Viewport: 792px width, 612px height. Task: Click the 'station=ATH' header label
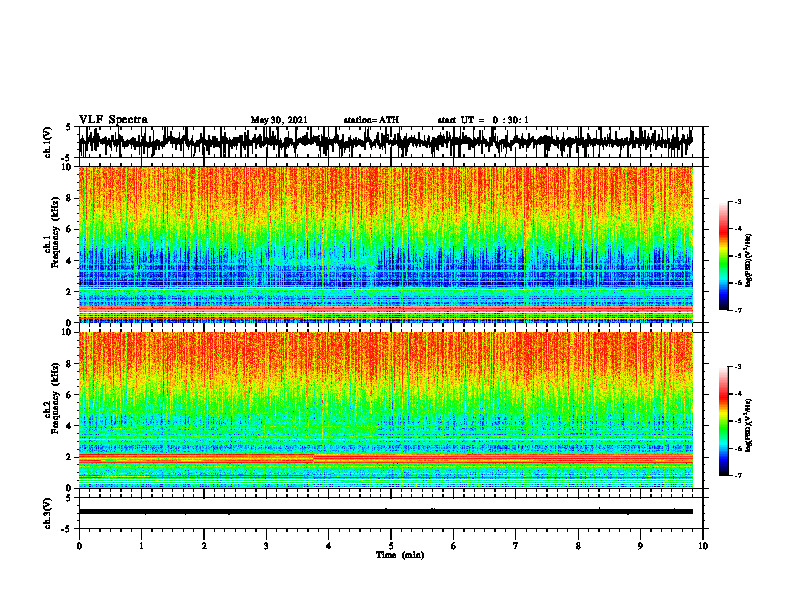(x=371, y=120)
